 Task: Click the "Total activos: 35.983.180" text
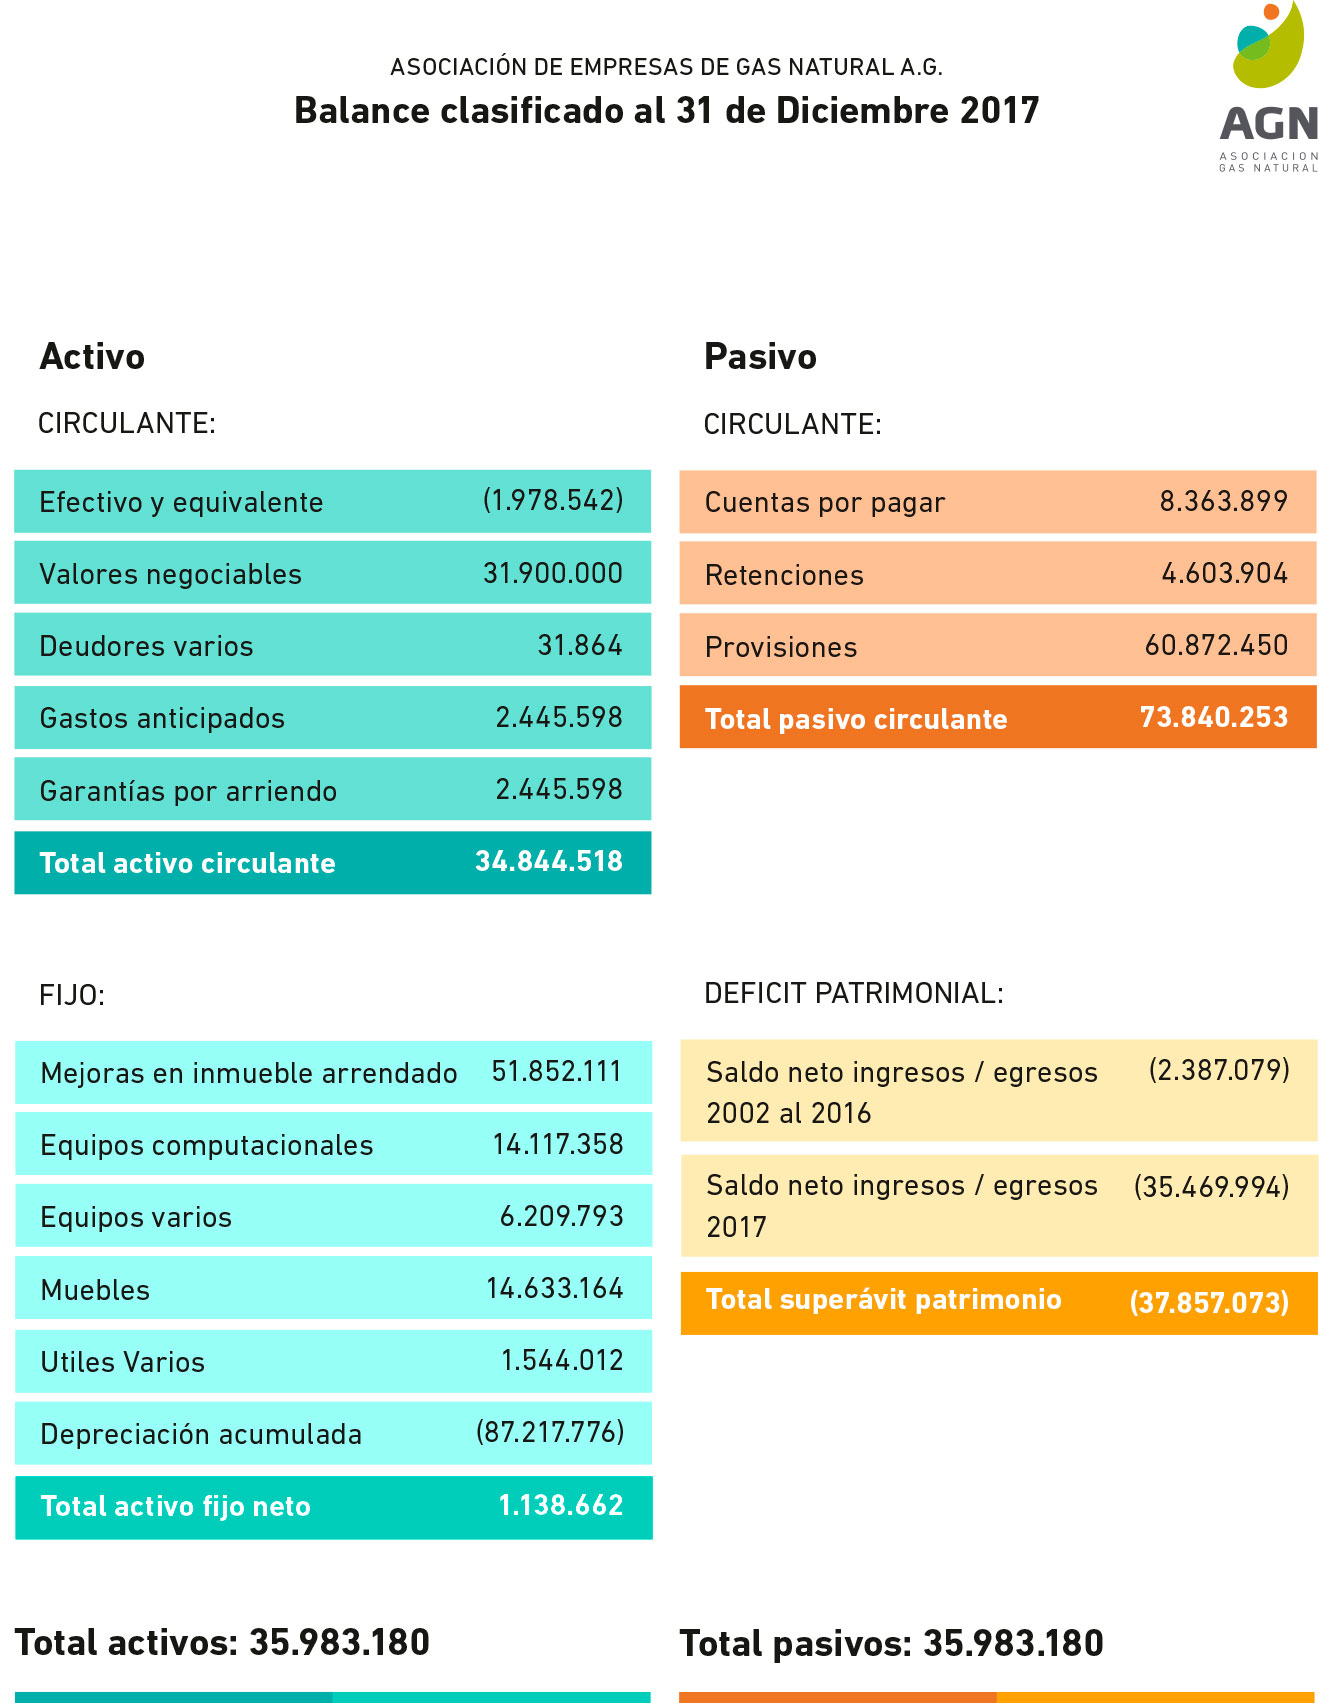[x=222, y=1642]
